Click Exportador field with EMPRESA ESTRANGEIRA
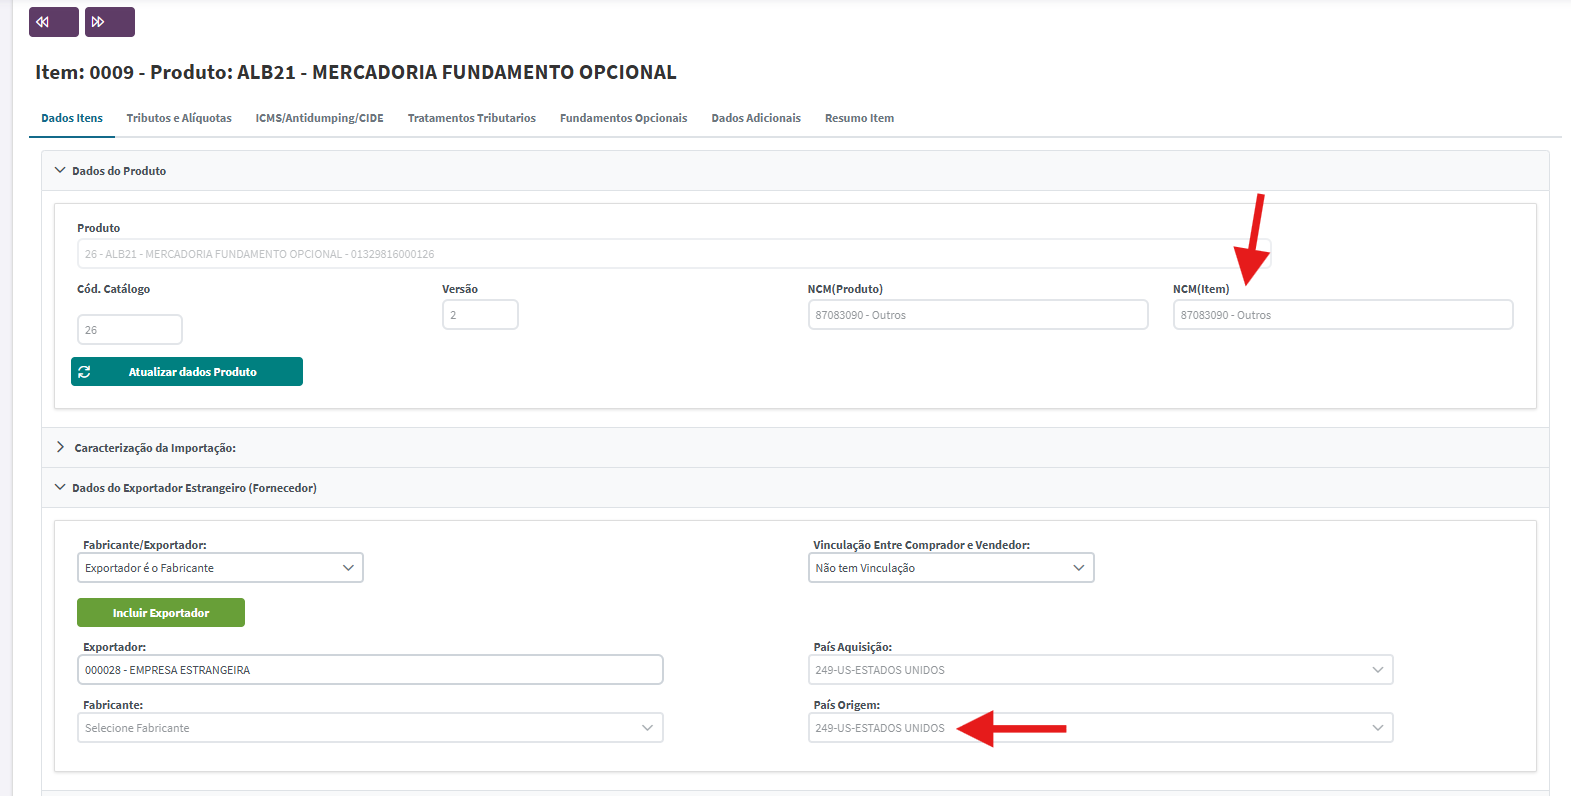 (370, 670)
